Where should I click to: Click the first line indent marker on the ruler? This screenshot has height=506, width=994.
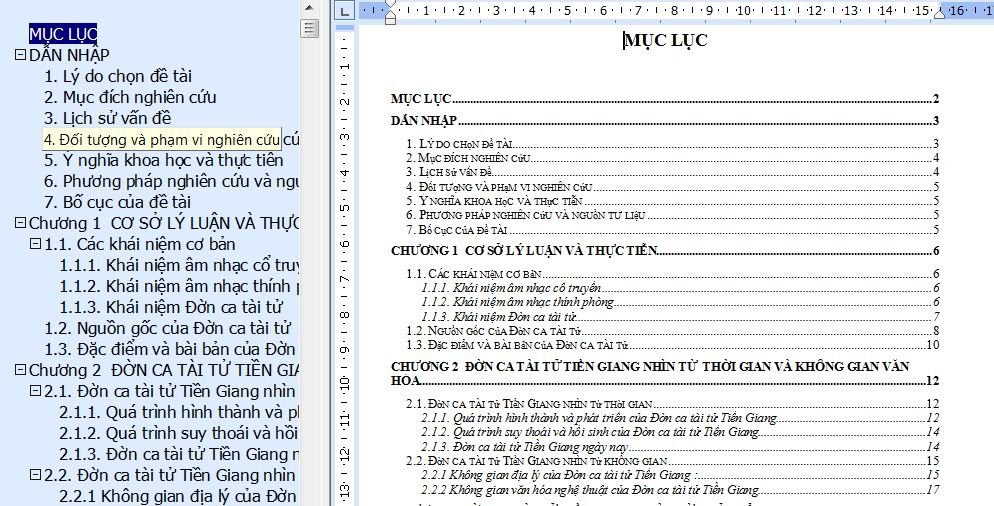[390, 6]
